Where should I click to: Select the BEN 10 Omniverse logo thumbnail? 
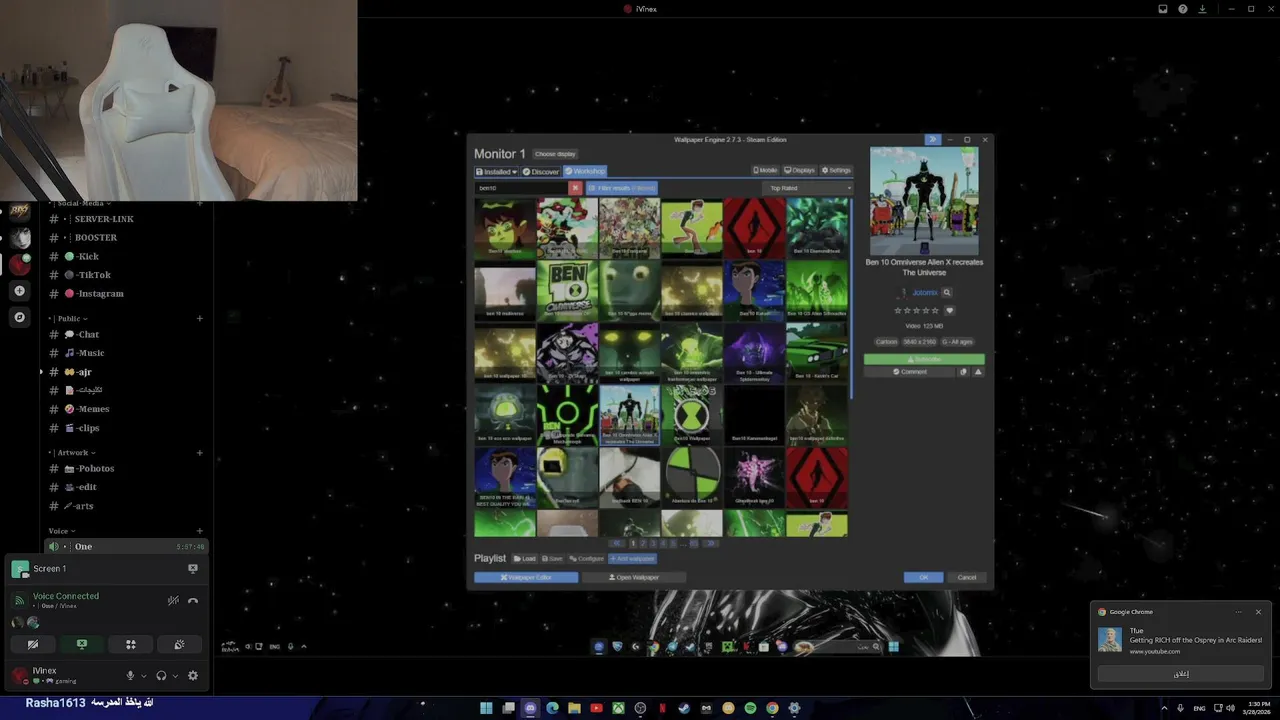coord(567,290)
